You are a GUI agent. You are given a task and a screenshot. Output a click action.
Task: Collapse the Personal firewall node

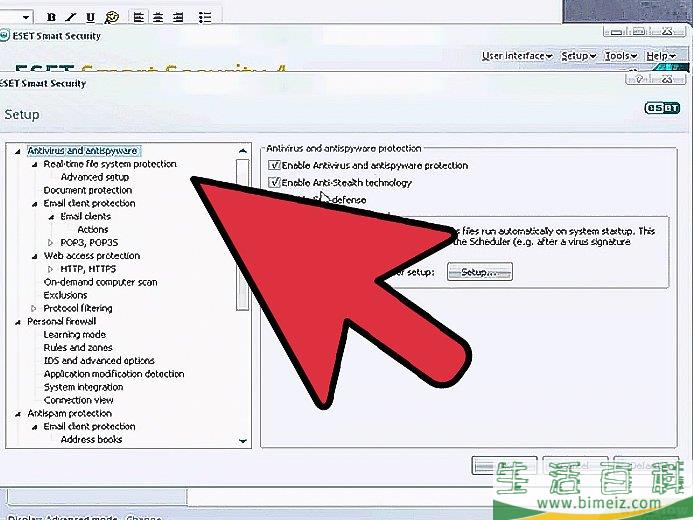[x=18, y=323]
